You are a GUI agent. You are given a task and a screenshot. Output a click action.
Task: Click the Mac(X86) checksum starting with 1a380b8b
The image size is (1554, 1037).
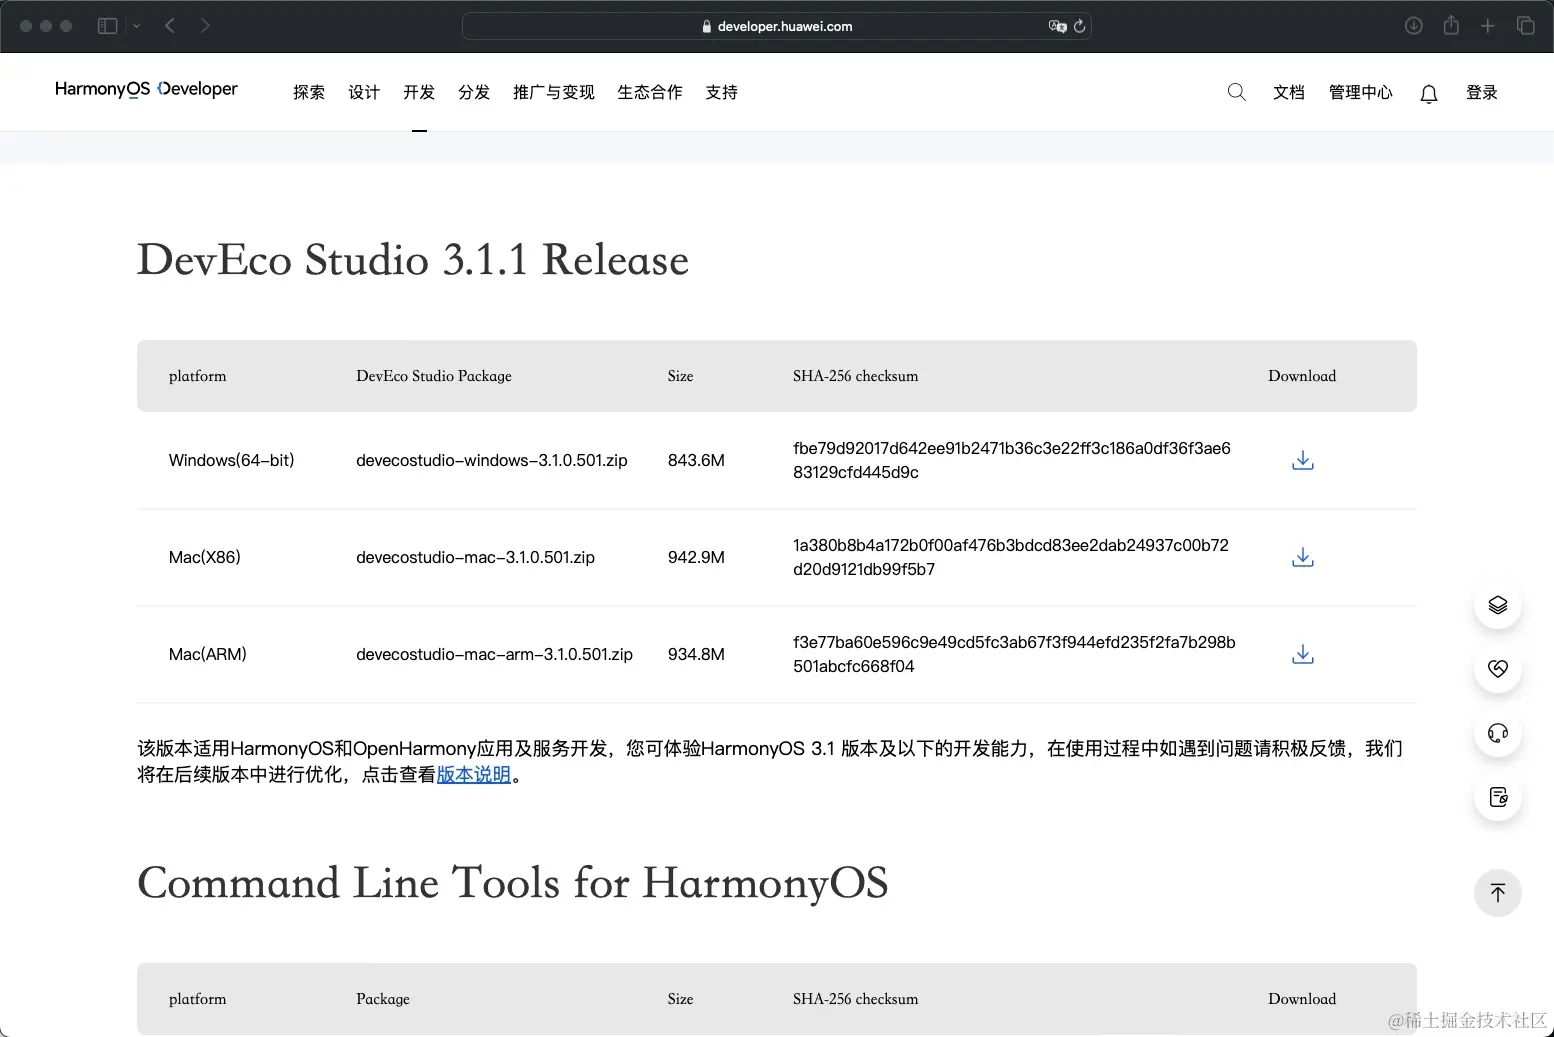click(x=1011, y=557)
